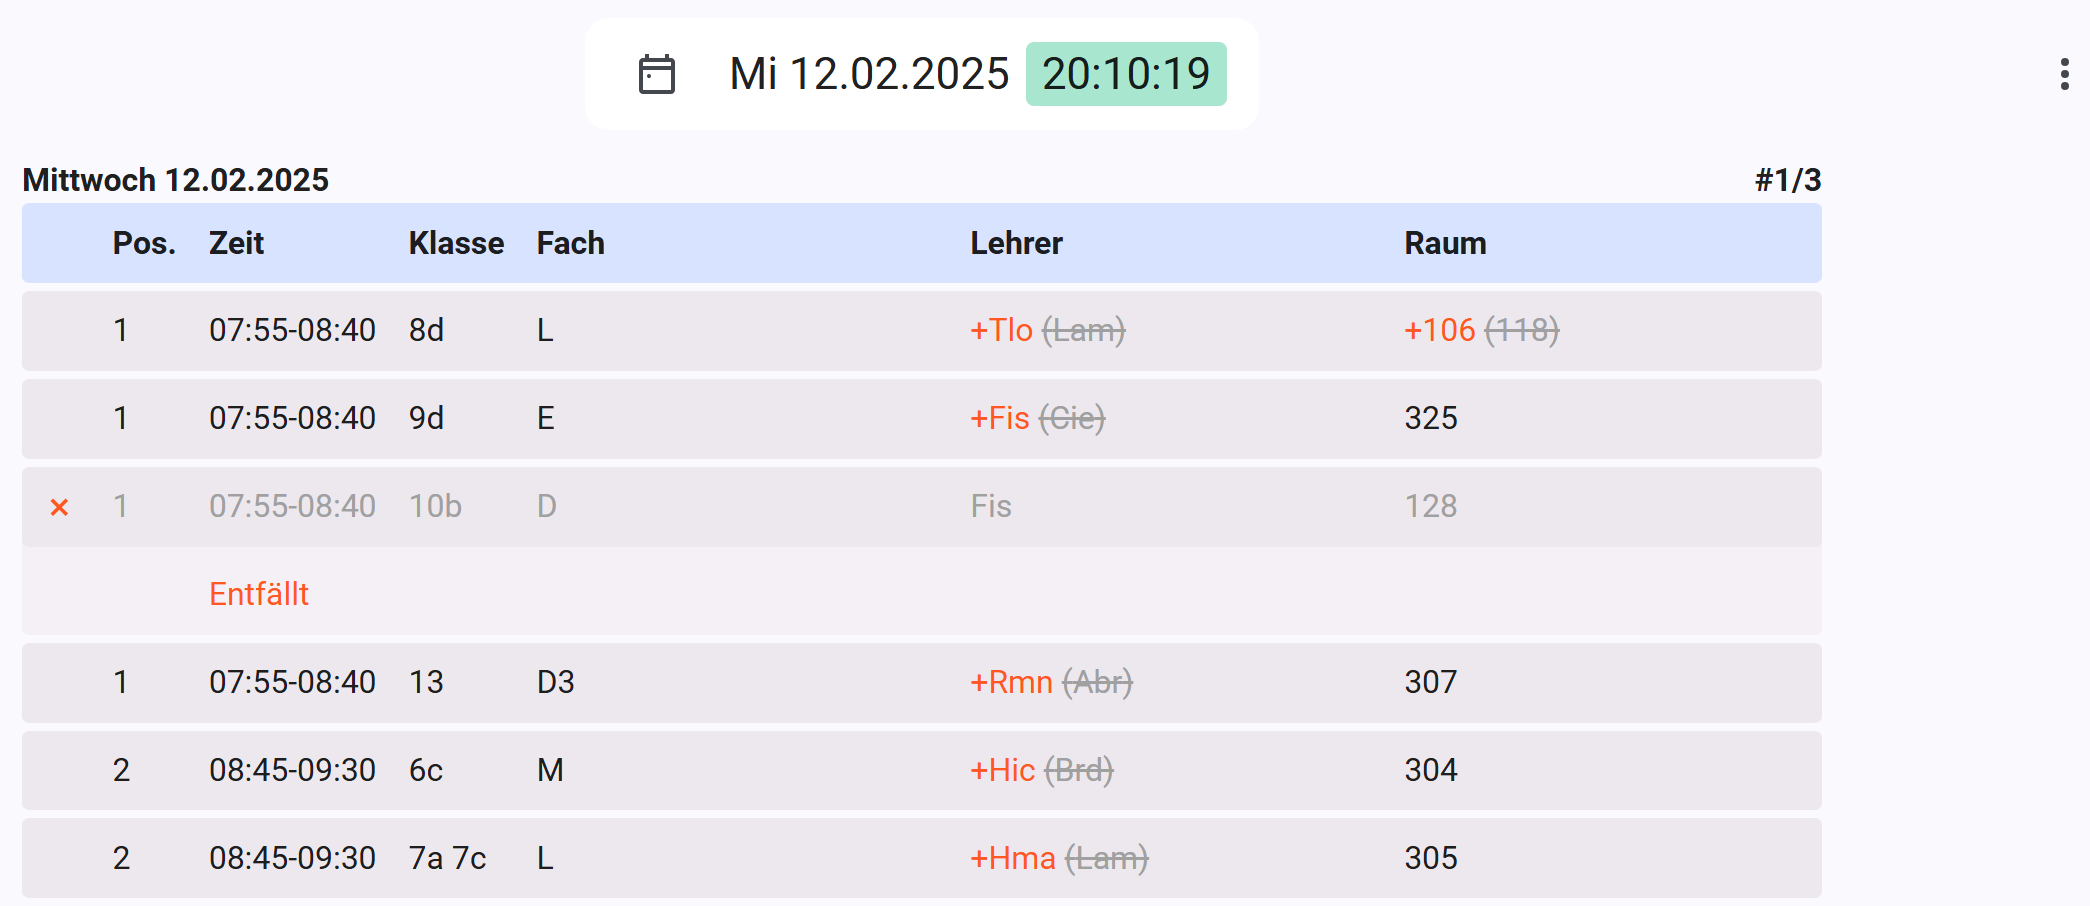Open the three-dot overflow menu

[x=2064, y=74]
